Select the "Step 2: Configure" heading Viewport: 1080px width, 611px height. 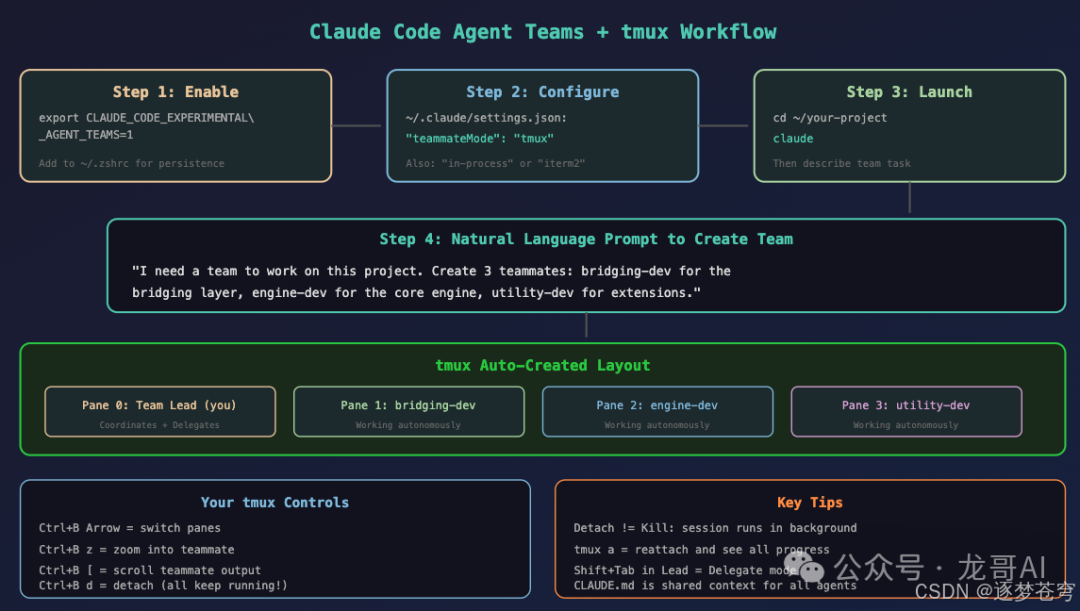(x=543, y=92)
